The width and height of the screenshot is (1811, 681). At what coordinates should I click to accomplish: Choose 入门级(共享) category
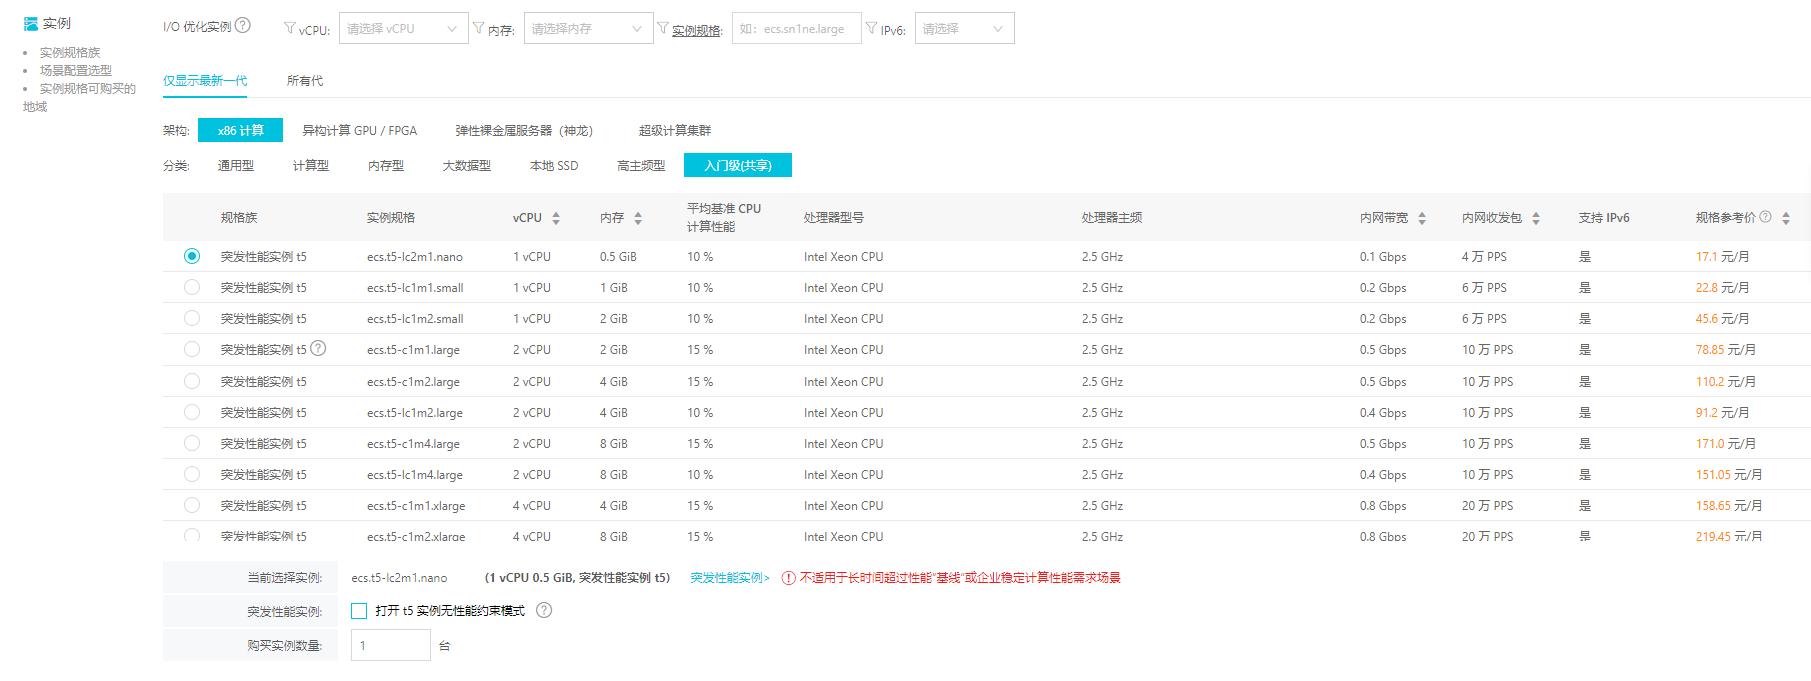[x=738, y=165]
